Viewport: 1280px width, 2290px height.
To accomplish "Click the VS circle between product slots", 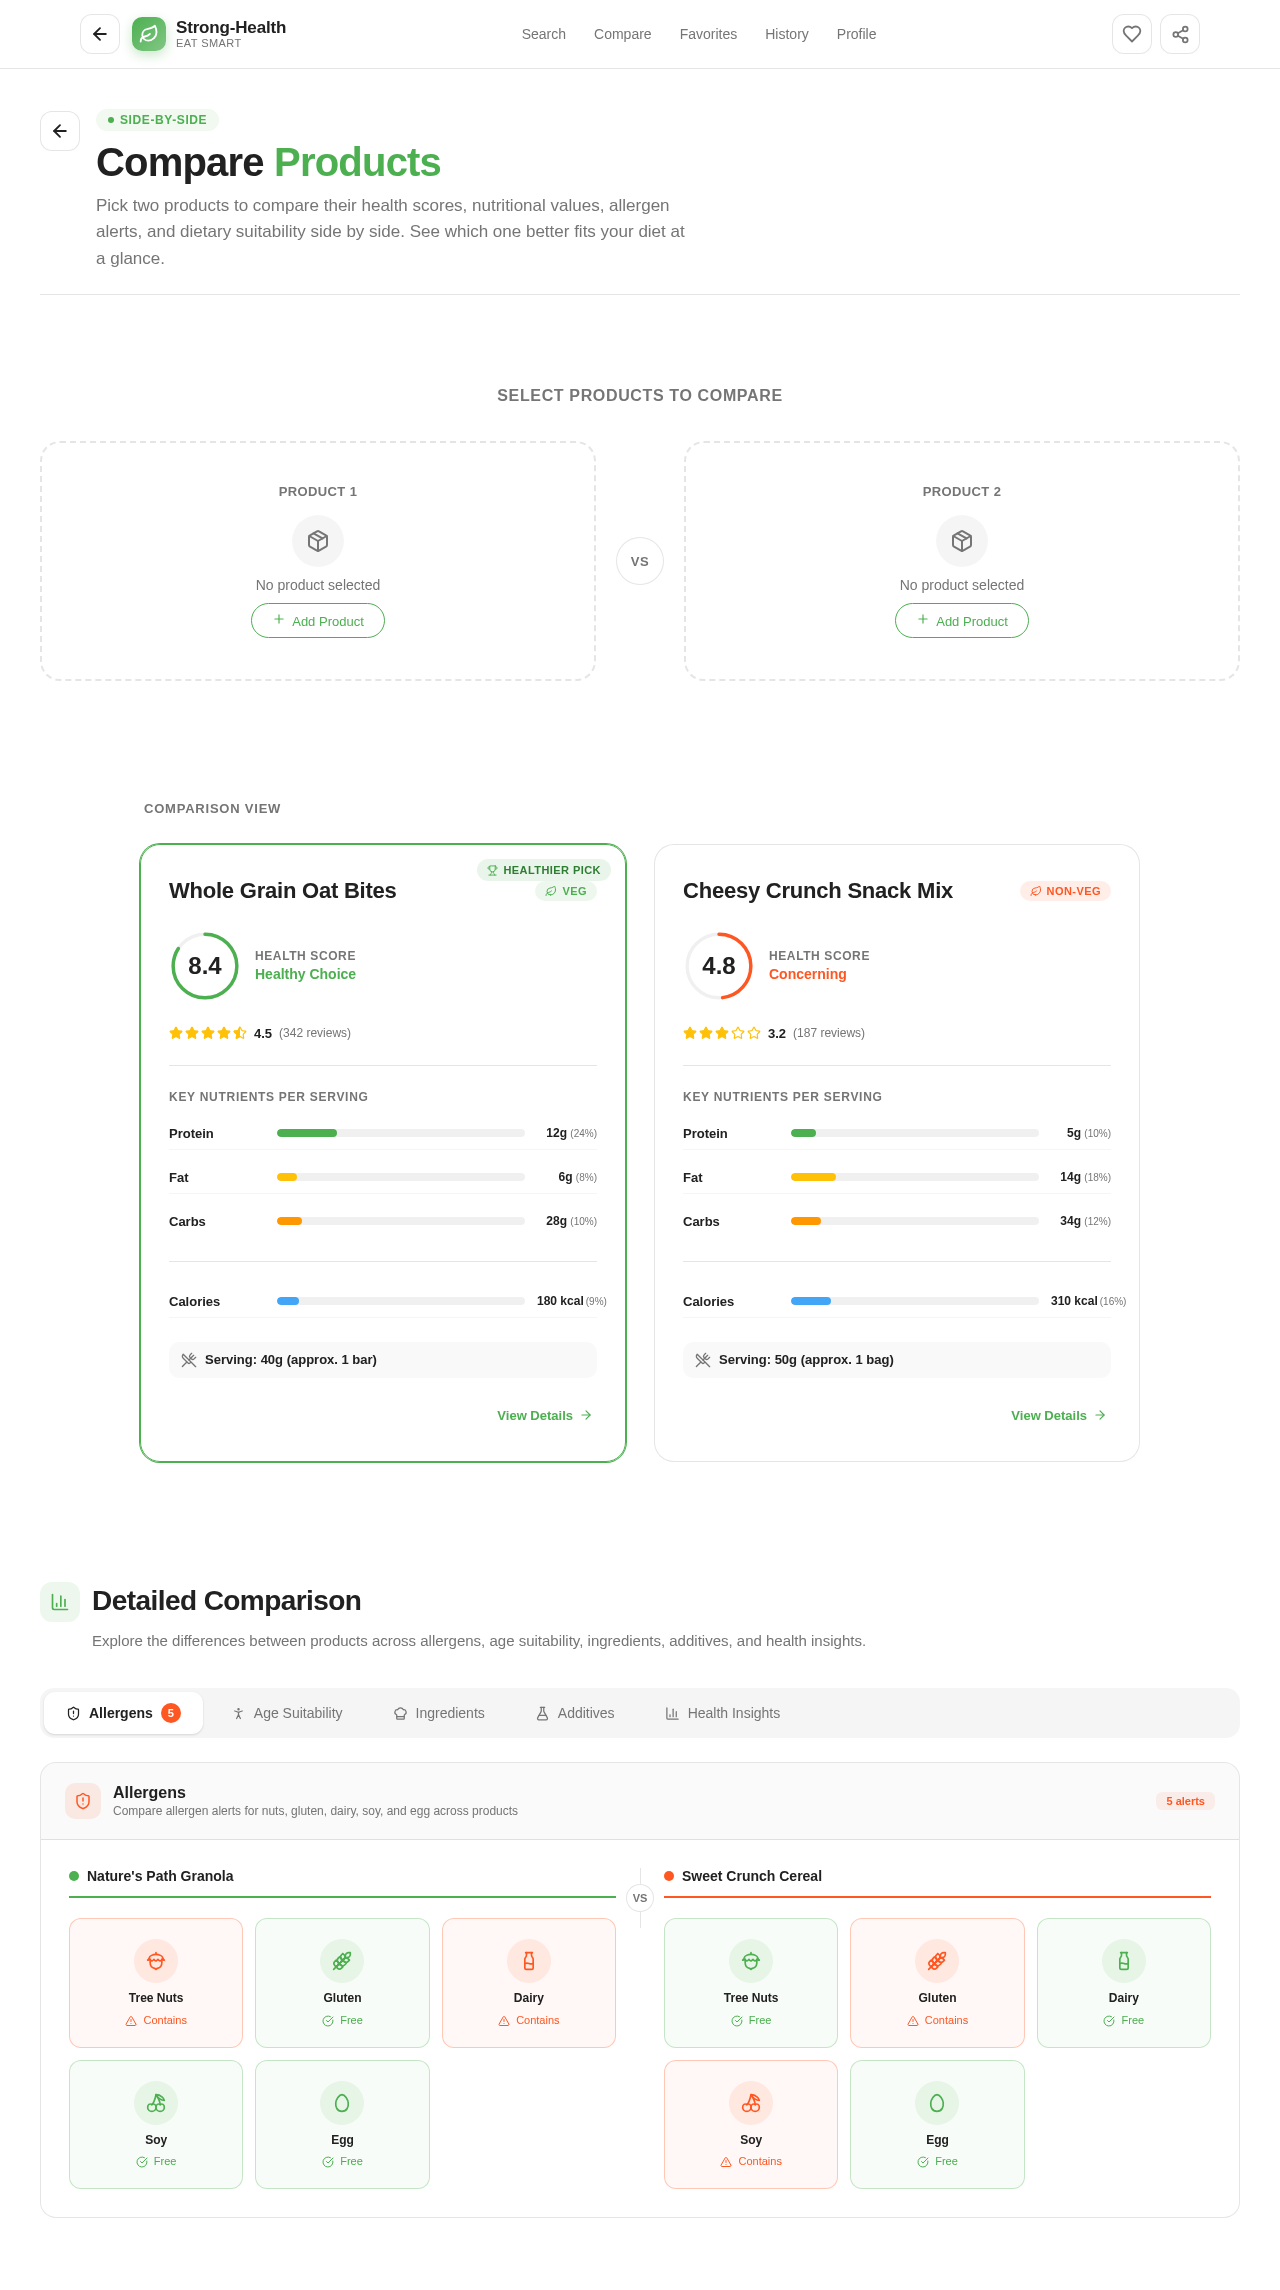I will (x=640, y=561).
